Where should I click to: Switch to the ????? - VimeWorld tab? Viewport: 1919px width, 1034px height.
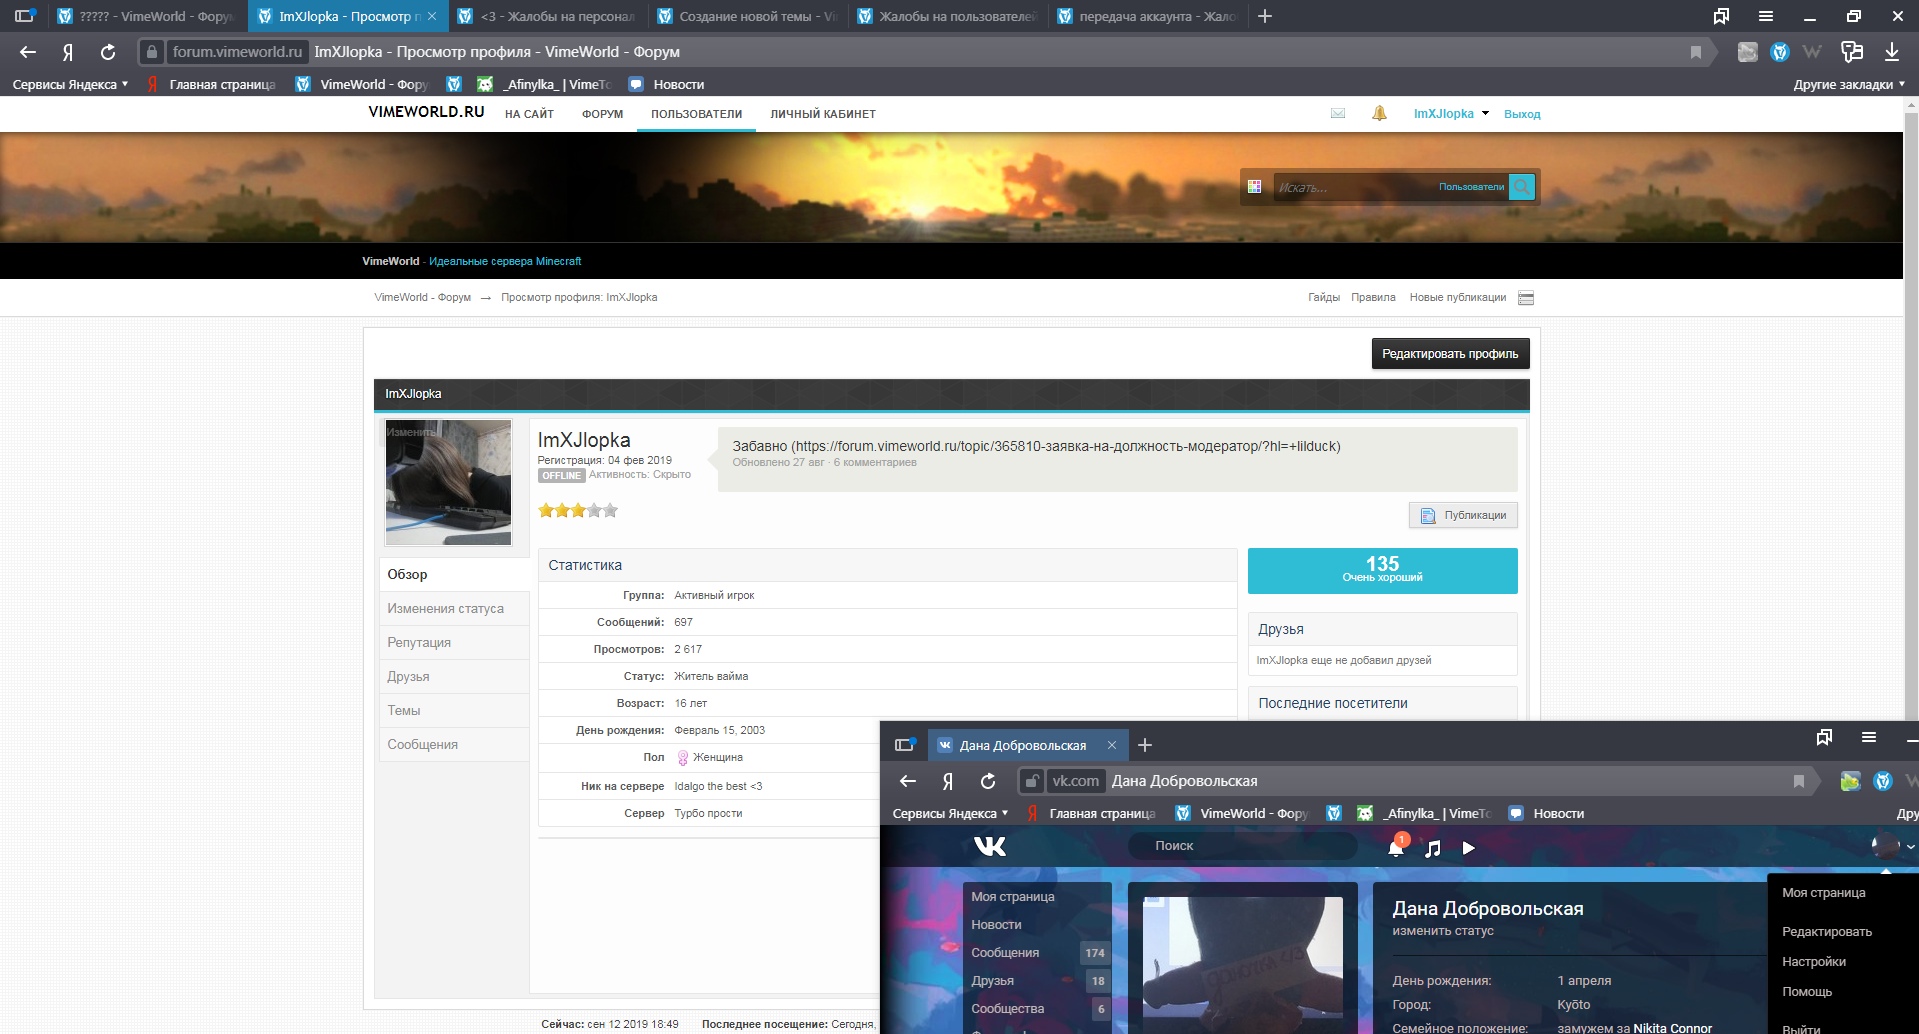coord(146,16)
